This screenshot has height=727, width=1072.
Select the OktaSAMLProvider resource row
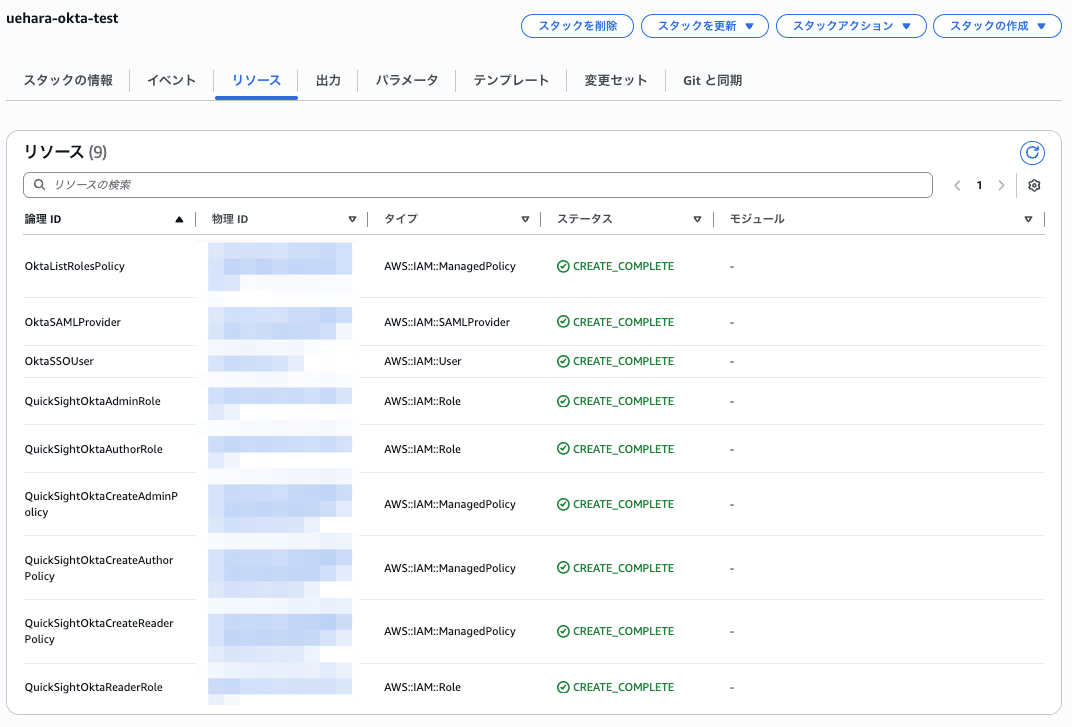73,322
